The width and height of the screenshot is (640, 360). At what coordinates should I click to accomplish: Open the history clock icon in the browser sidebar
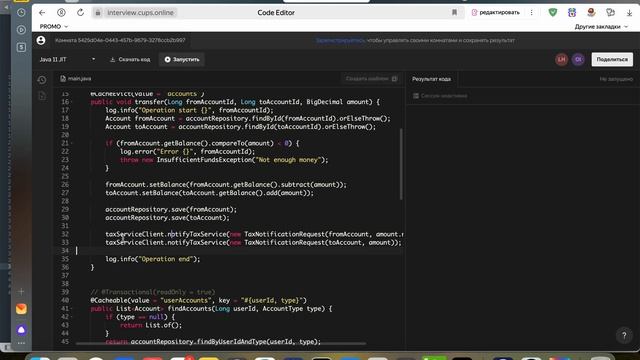(x=21, y=13)
